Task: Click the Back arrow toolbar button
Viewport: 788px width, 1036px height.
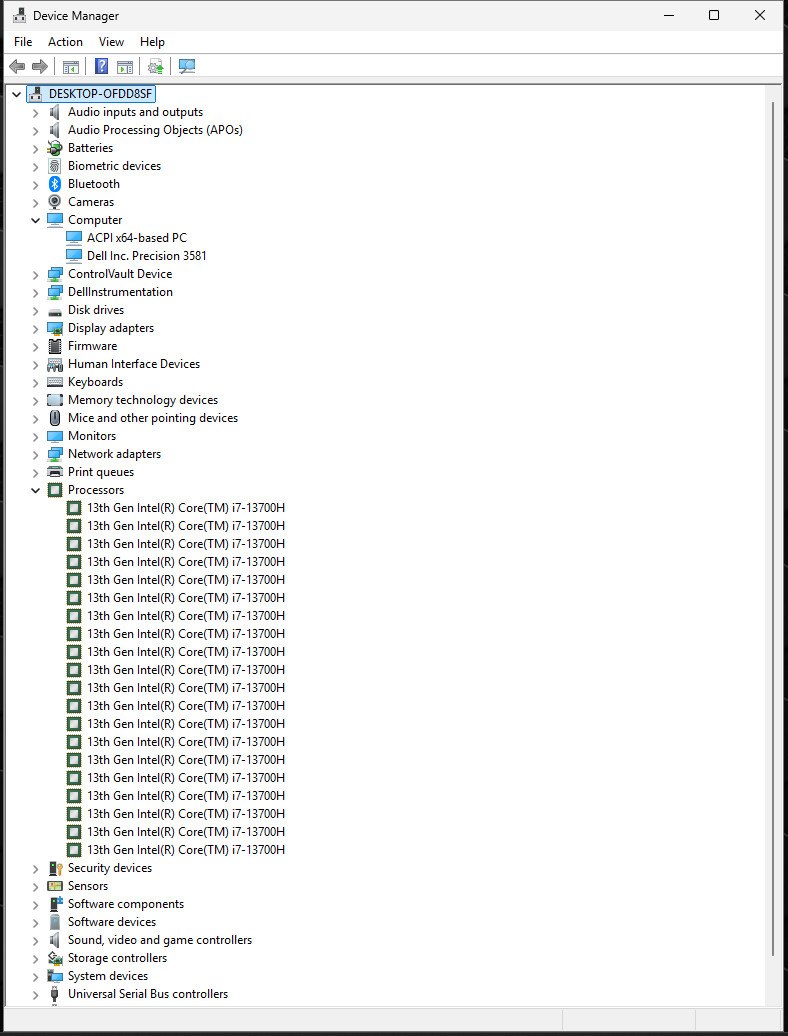Action: click(x=17, y=66)
